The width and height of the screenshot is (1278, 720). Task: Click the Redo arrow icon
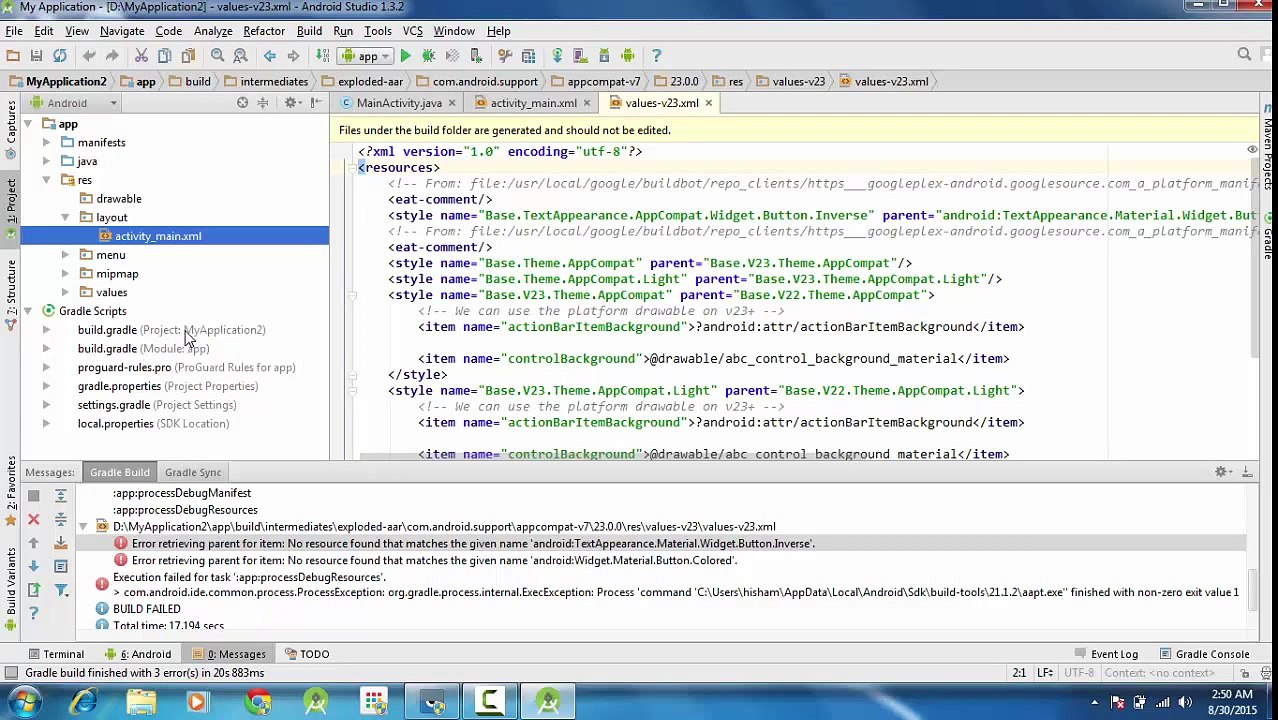coord(112,56)
